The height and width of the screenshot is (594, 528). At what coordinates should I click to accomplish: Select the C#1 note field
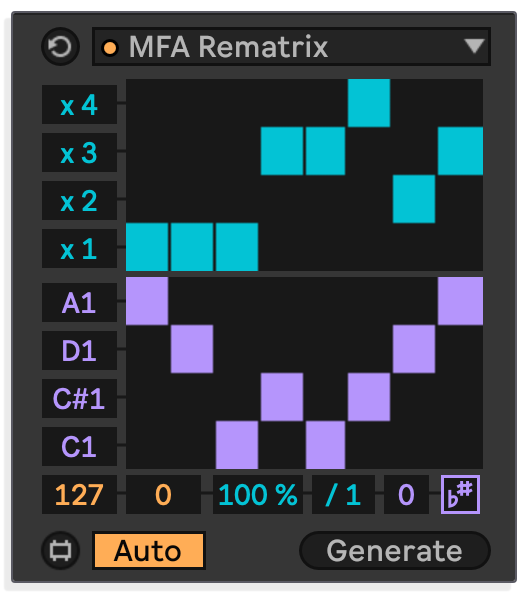[79, 399]
